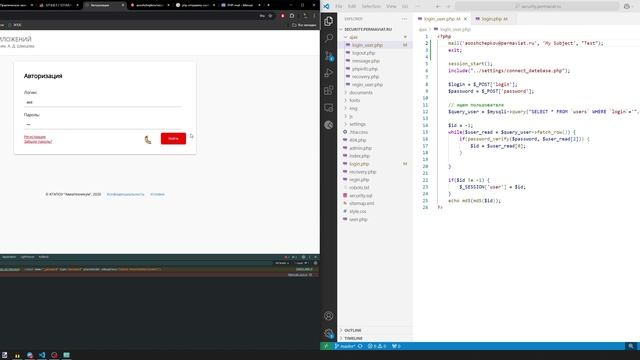Image resolution: width=640 pixels, height=360 pixels.
Task: Click the red circular taskbar app icon
Action: pos(54,355)
